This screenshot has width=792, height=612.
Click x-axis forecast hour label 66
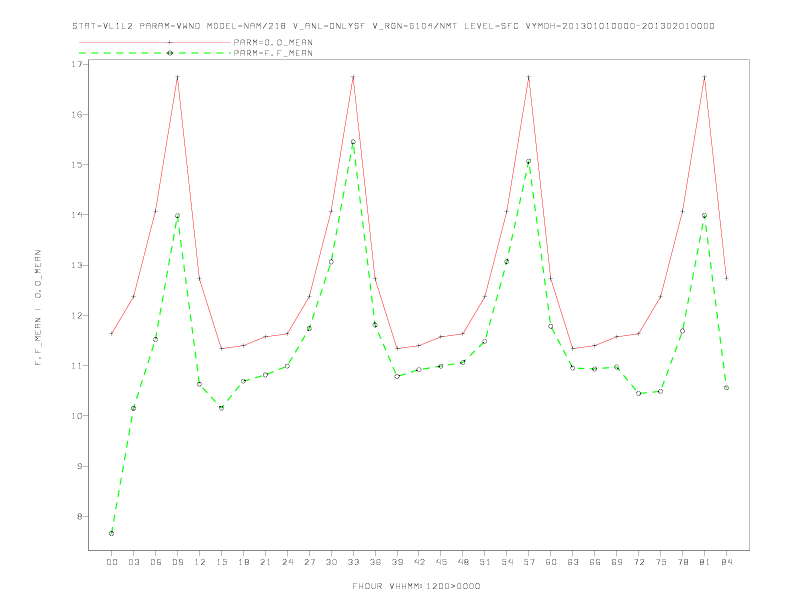(x=595, y=562)
